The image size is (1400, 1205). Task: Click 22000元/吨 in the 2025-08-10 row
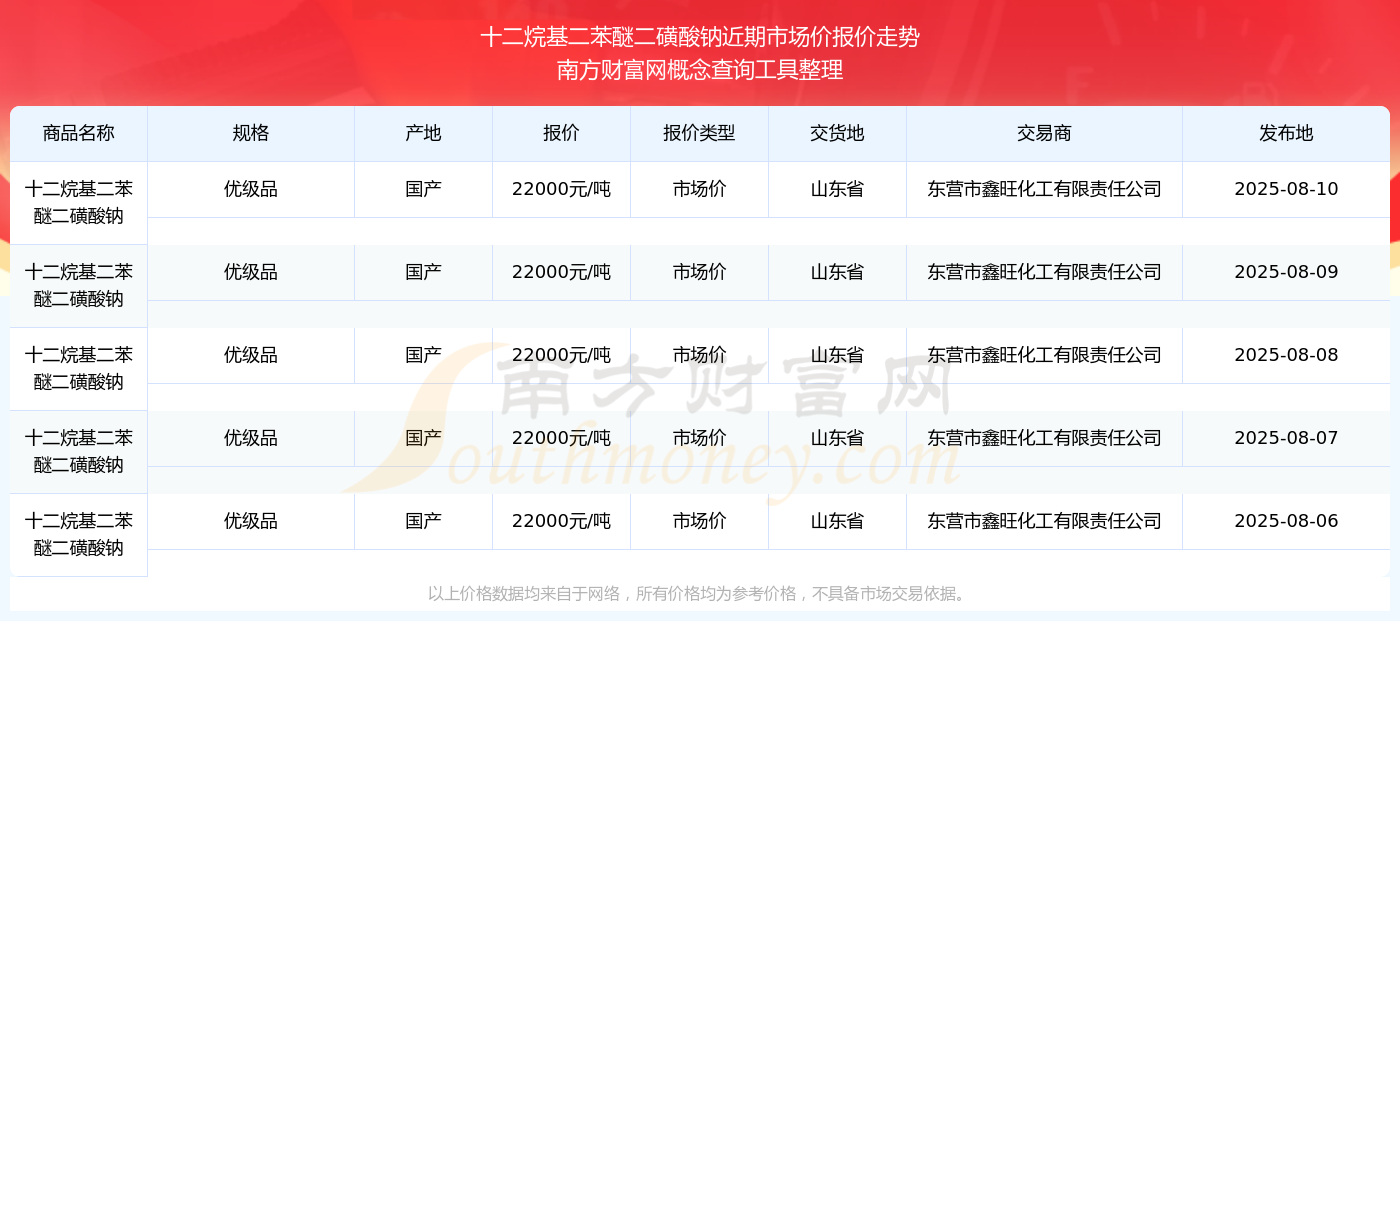[x=562, y=189]
